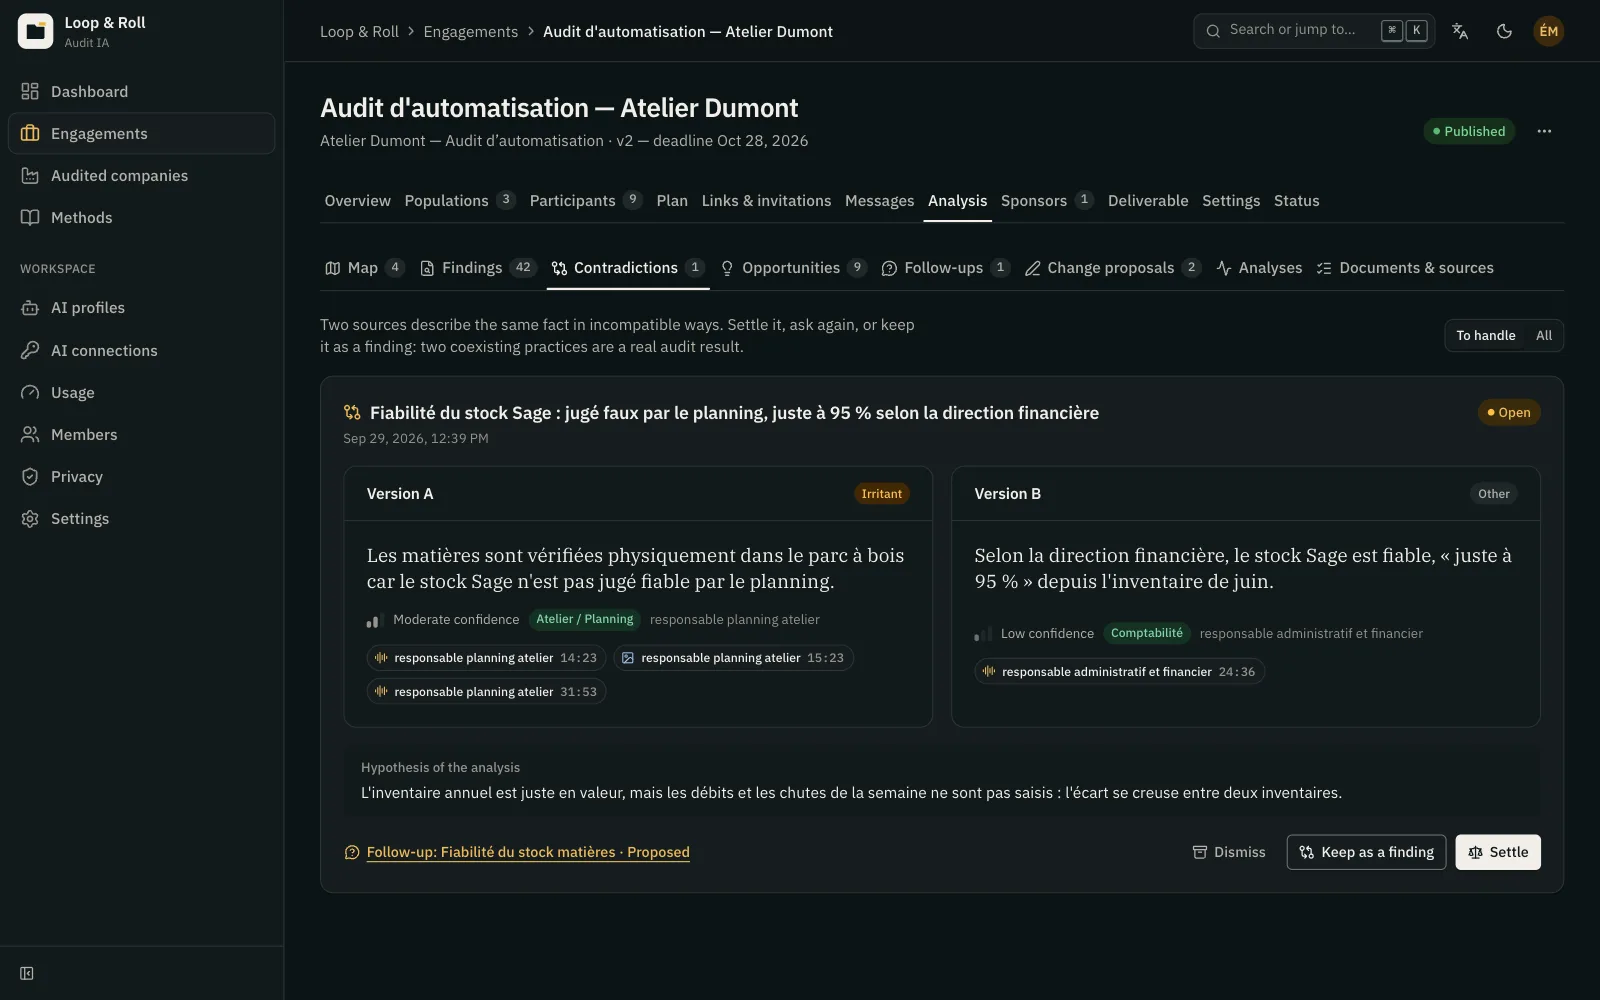Click Keep as a finding
1600x1000 pixels.
pyautogui.click(x=1366, y=852)
